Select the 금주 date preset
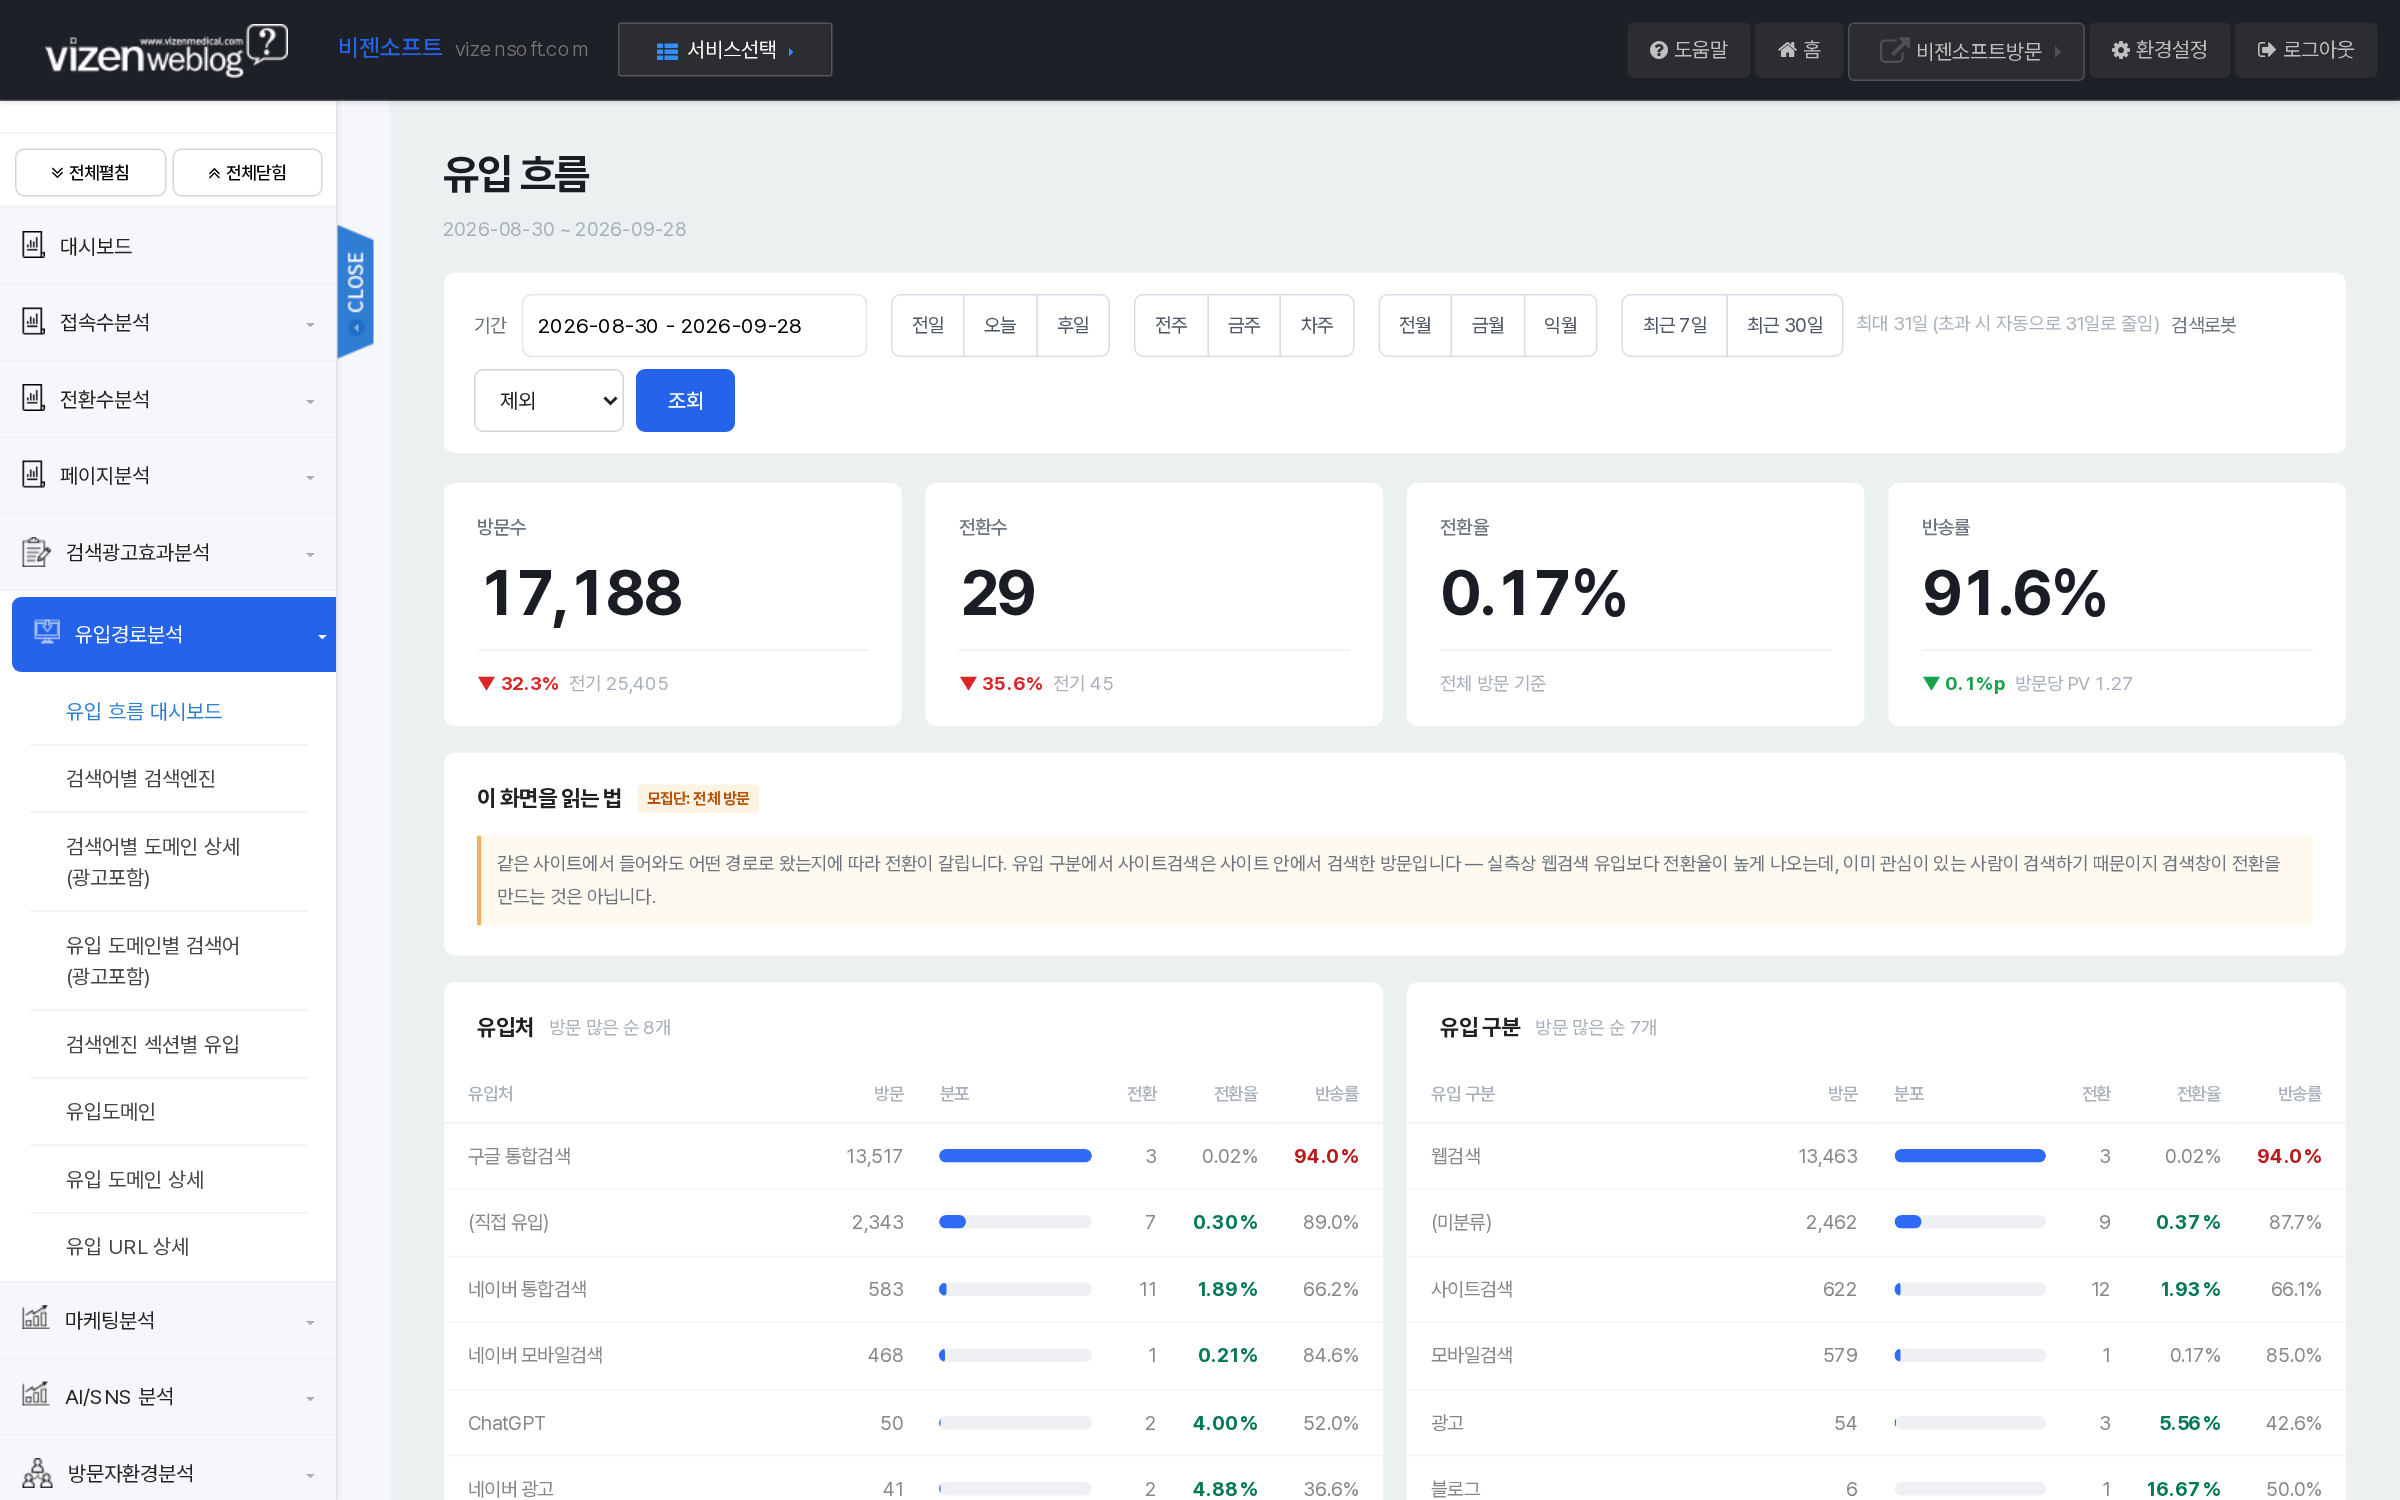Viewport: 2400px width, 1500px height. pyautogui.click(x=1244, y=325)
